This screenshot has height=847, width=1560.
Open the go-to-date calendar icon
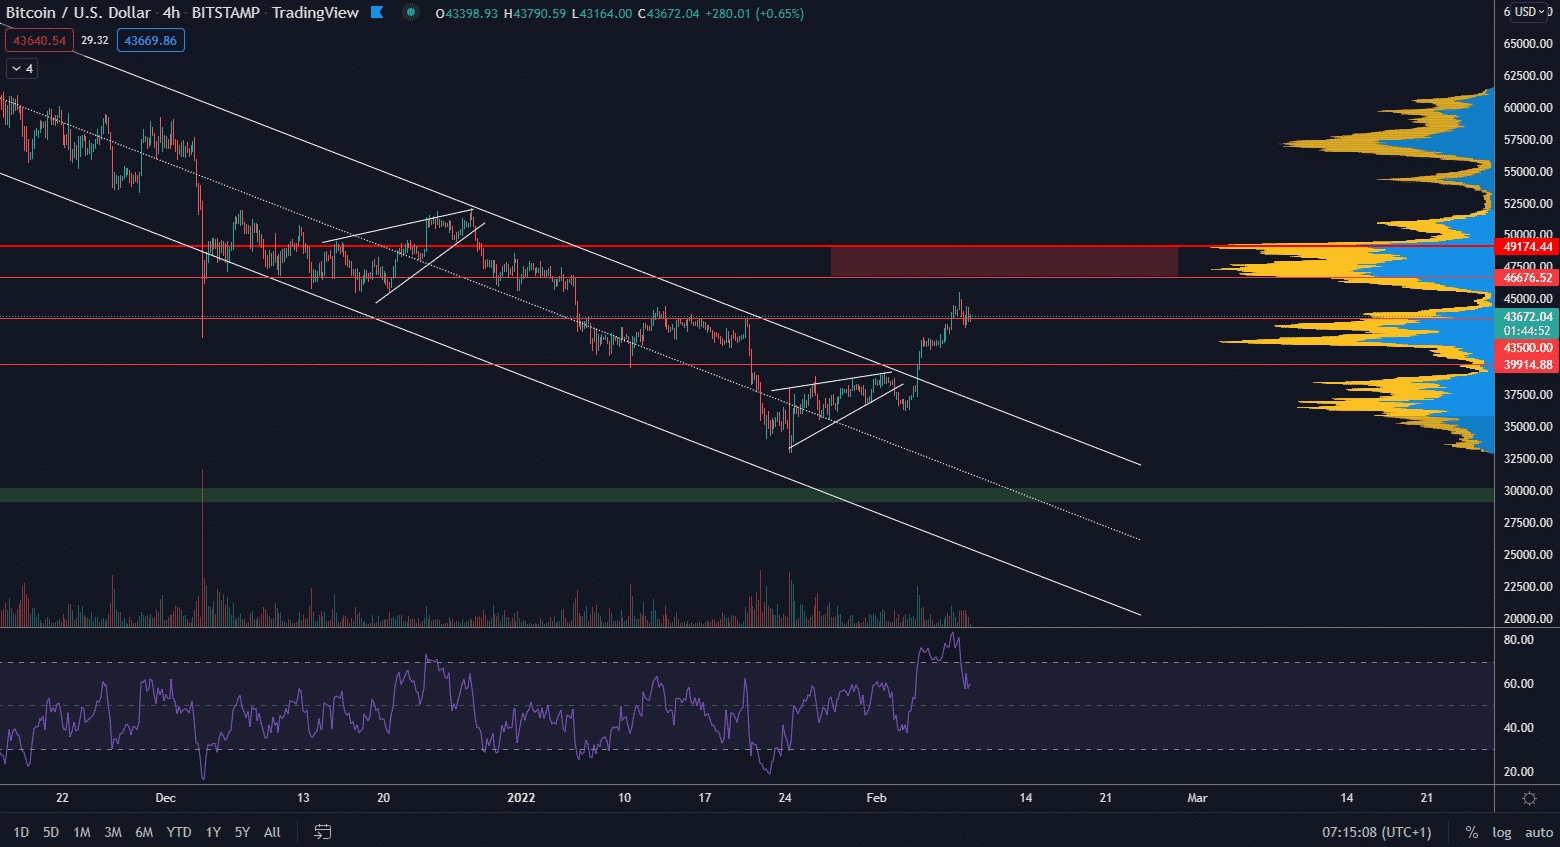(322, 832)
